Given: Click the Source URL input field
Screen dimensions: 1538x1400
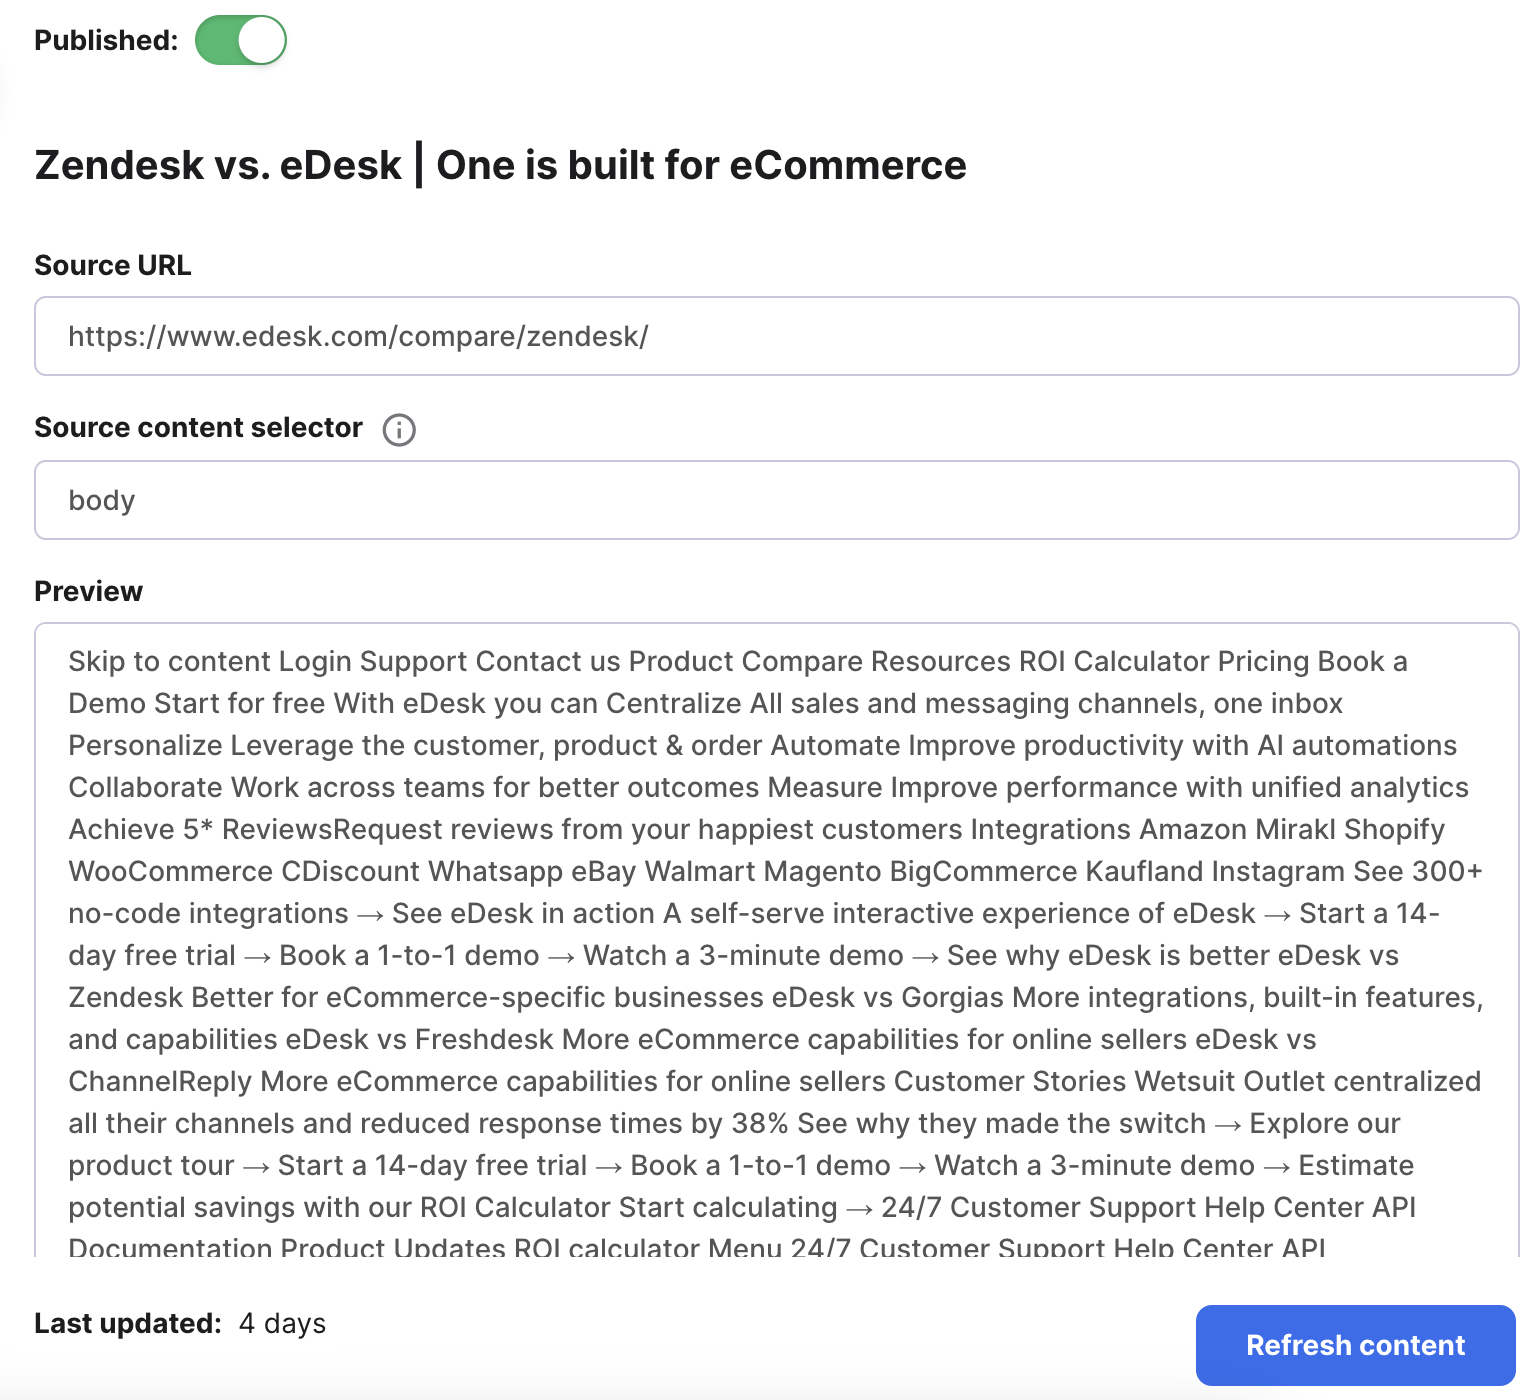Looking at the screenshot, I should (x=777, y=336).
